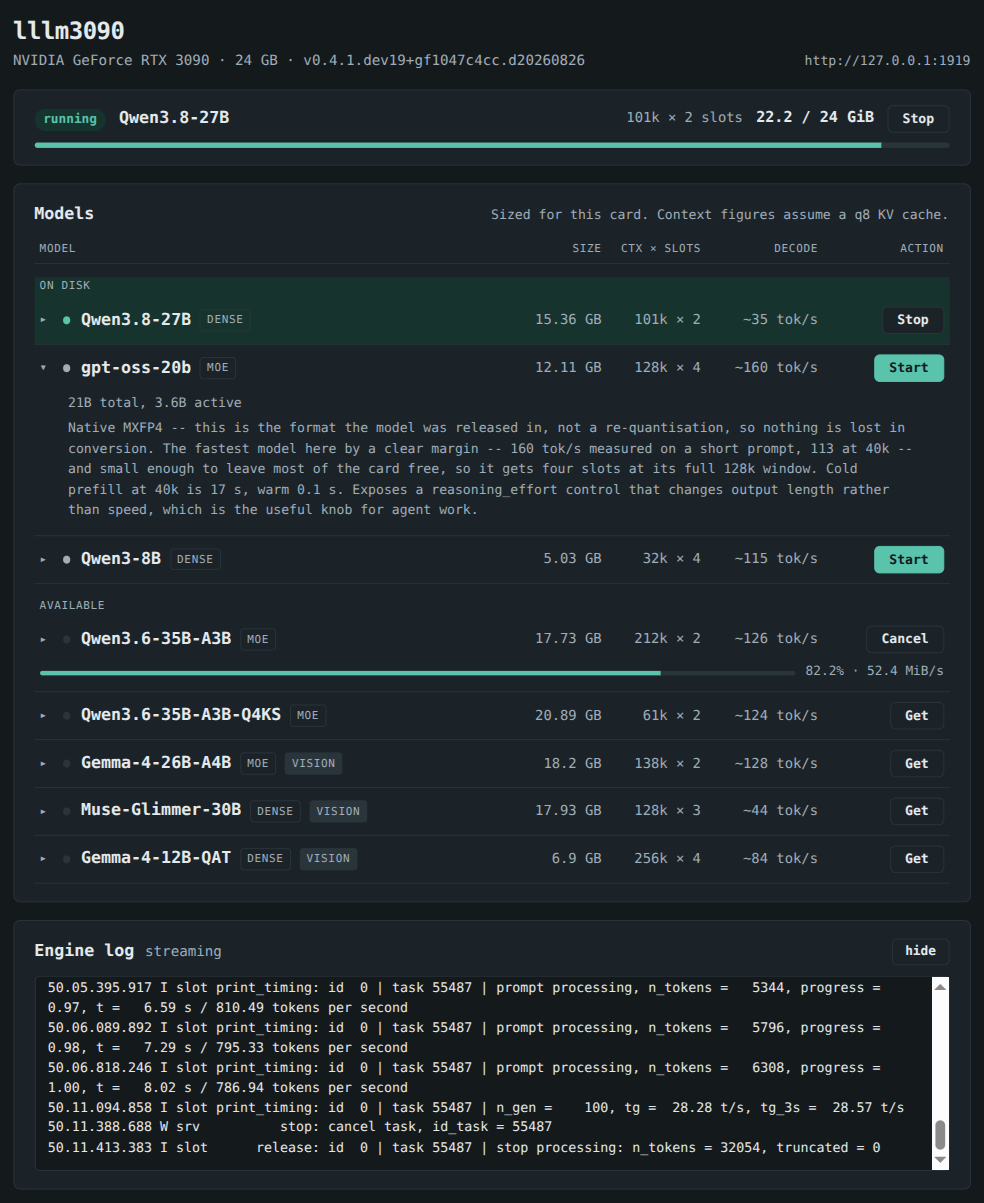The width and height of the screenshot is (984, 1203).
Task: Click the lllm3090 page title
Action: click(x=69, y=30)
